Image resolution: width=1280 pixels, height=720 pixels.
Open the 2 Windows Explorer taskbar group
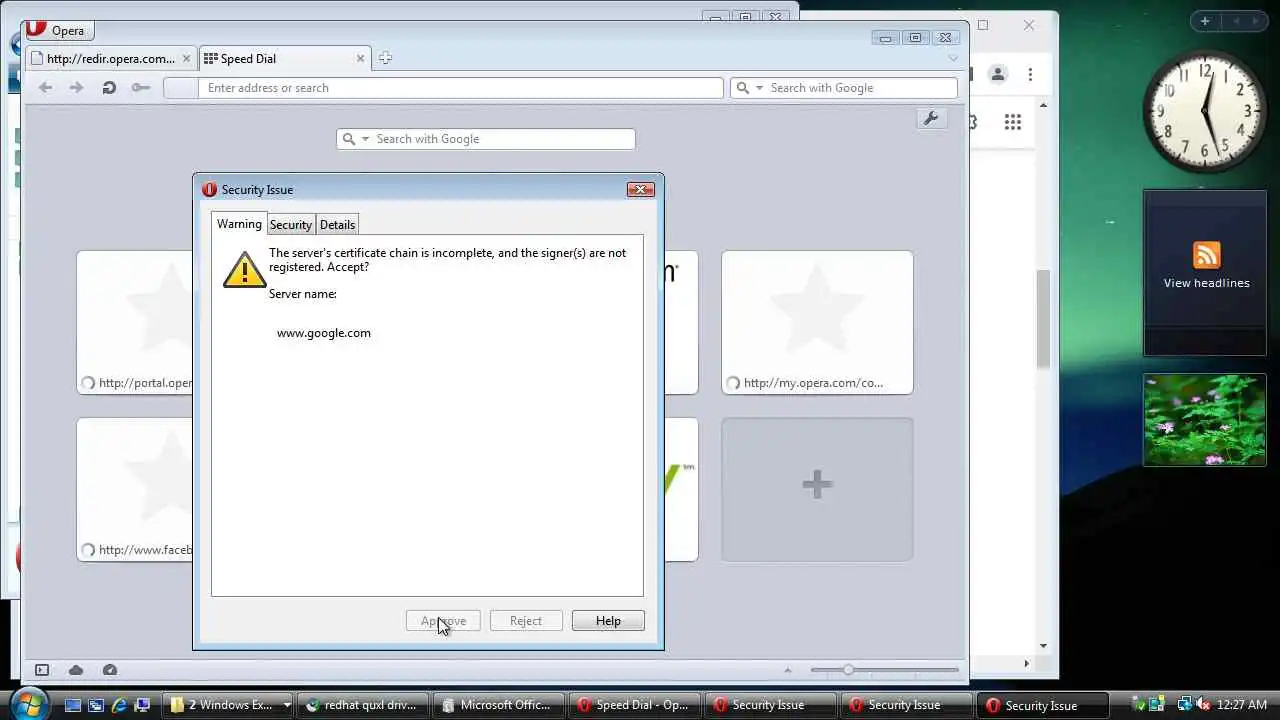coord(228,705)
